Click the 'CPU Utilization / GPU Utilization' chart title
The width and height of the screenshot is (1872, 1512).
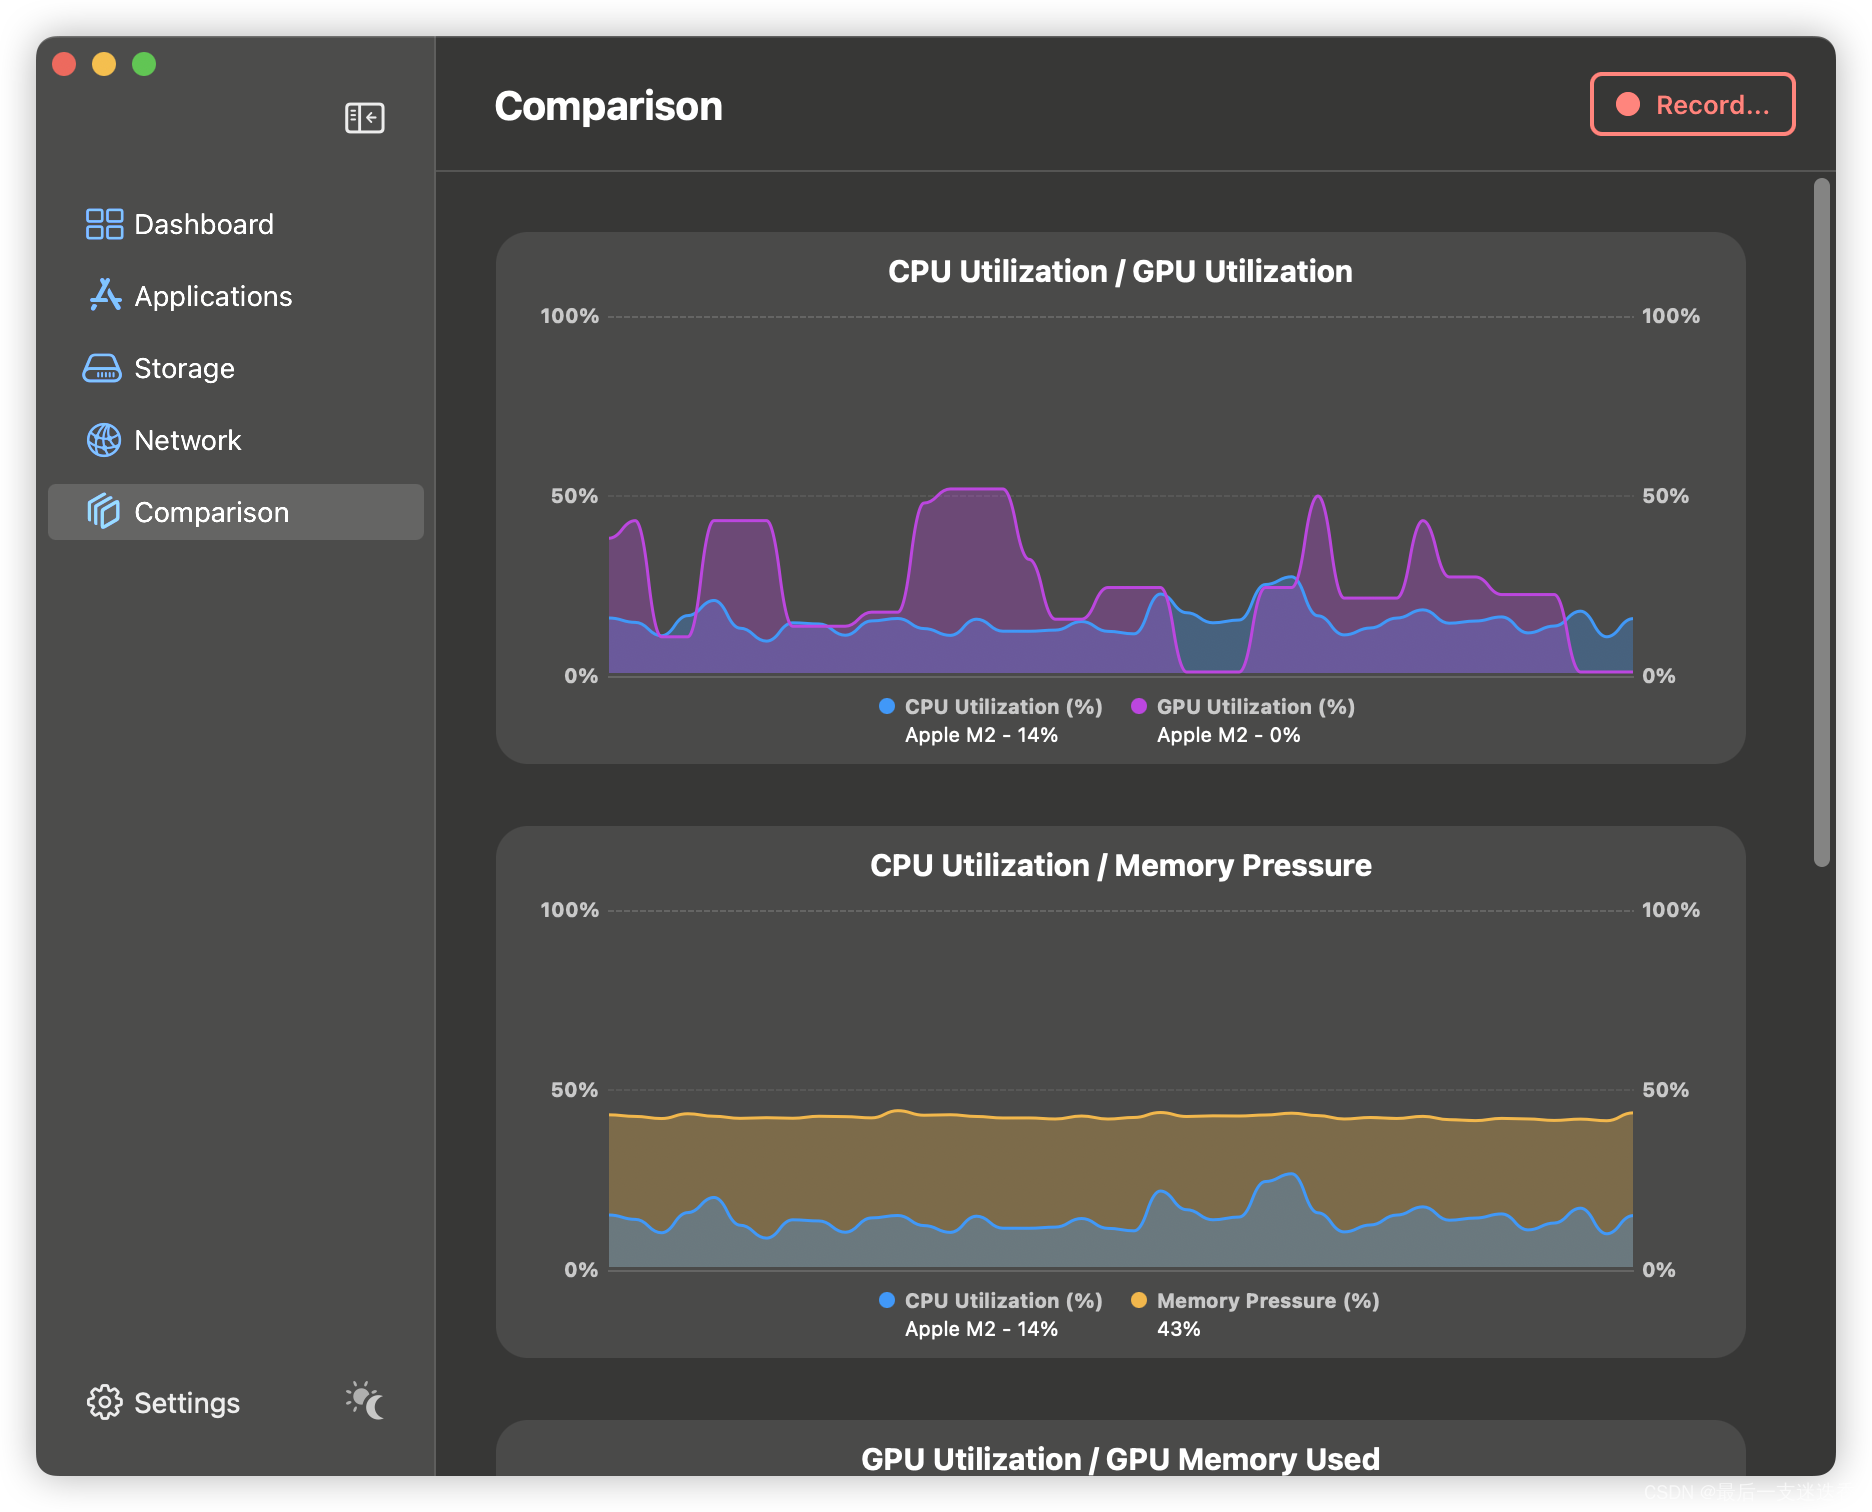pos(1120,271)
